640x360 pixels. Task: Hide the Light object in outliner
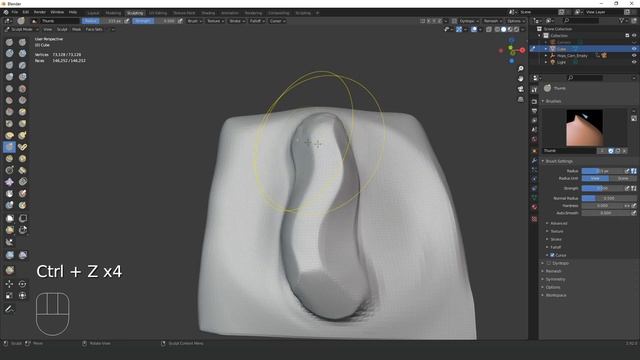[634, 62]
